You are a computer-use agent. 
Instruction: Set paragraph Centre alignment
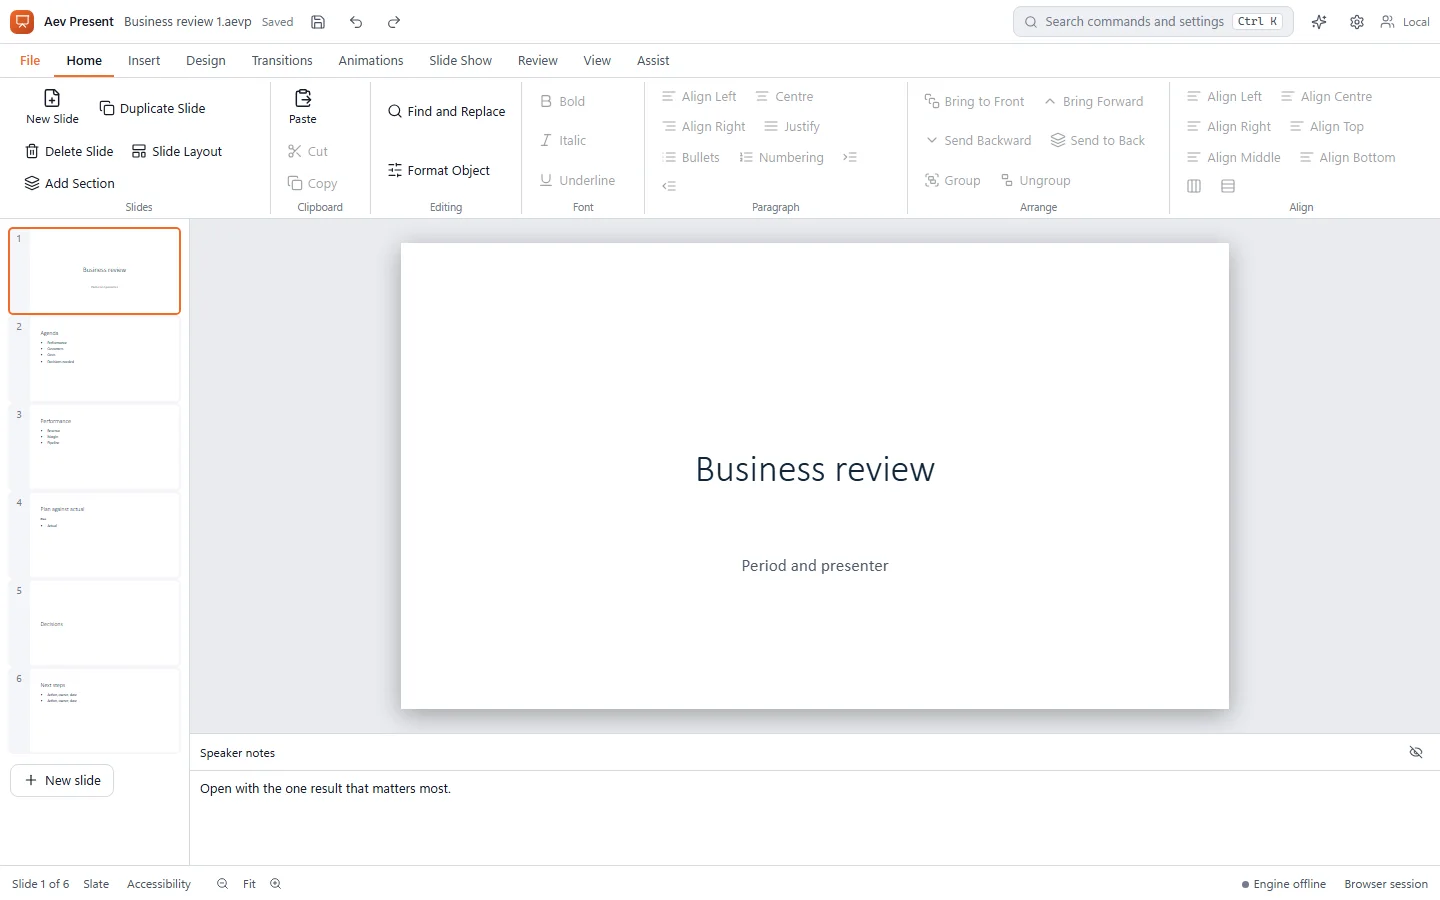click(x=784, y=96)
